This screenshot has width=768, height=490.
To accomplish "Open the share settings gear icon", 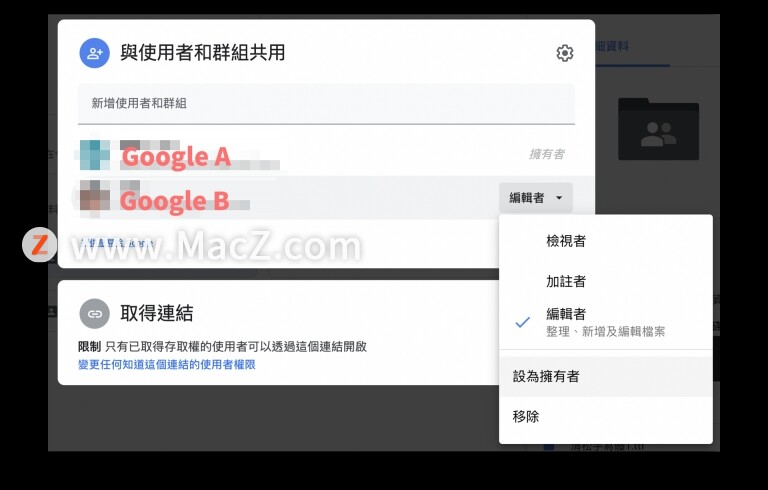I will click(565, 53).
